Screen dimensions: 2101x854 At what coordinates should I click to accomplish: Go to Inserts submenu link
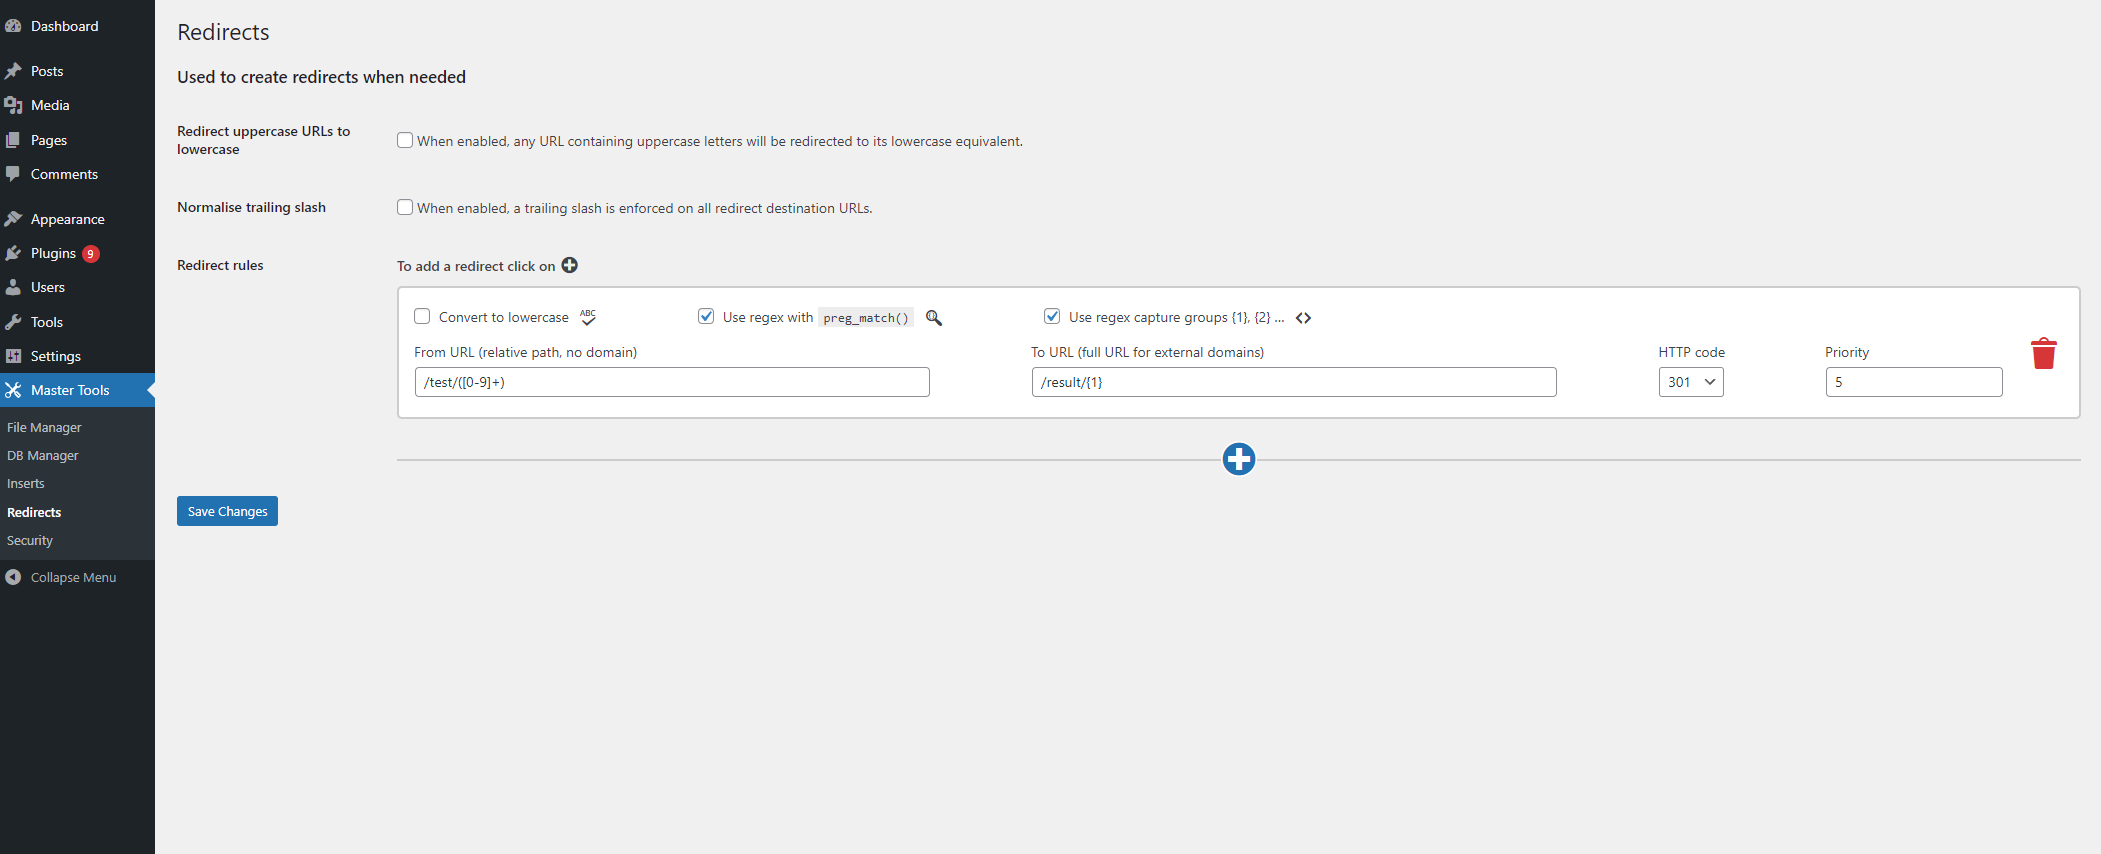tap(26, 483)
